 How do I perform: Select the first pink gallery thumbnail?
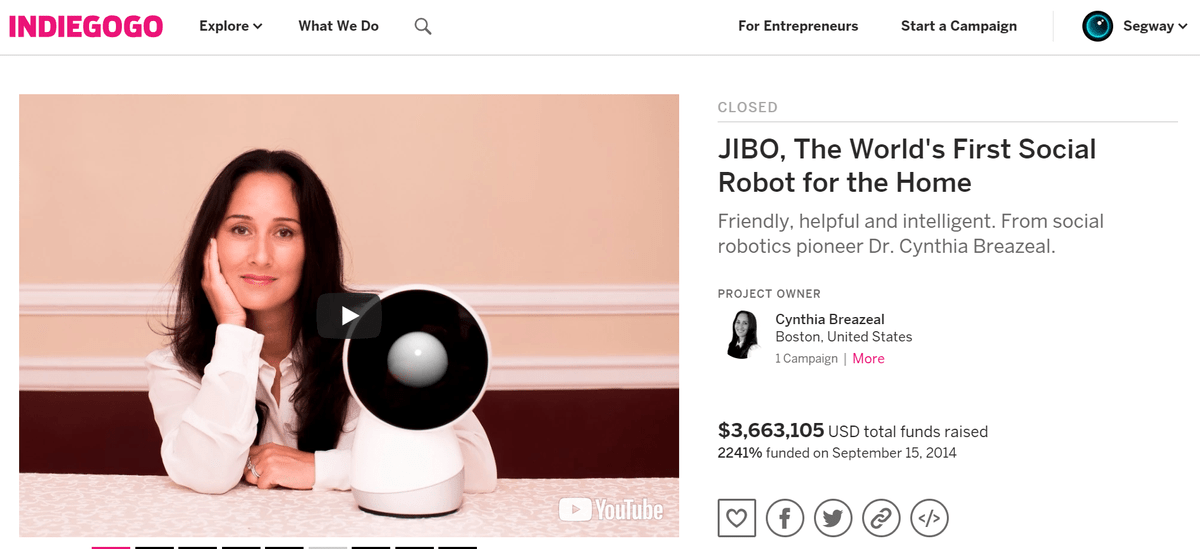tap(111, 547)
